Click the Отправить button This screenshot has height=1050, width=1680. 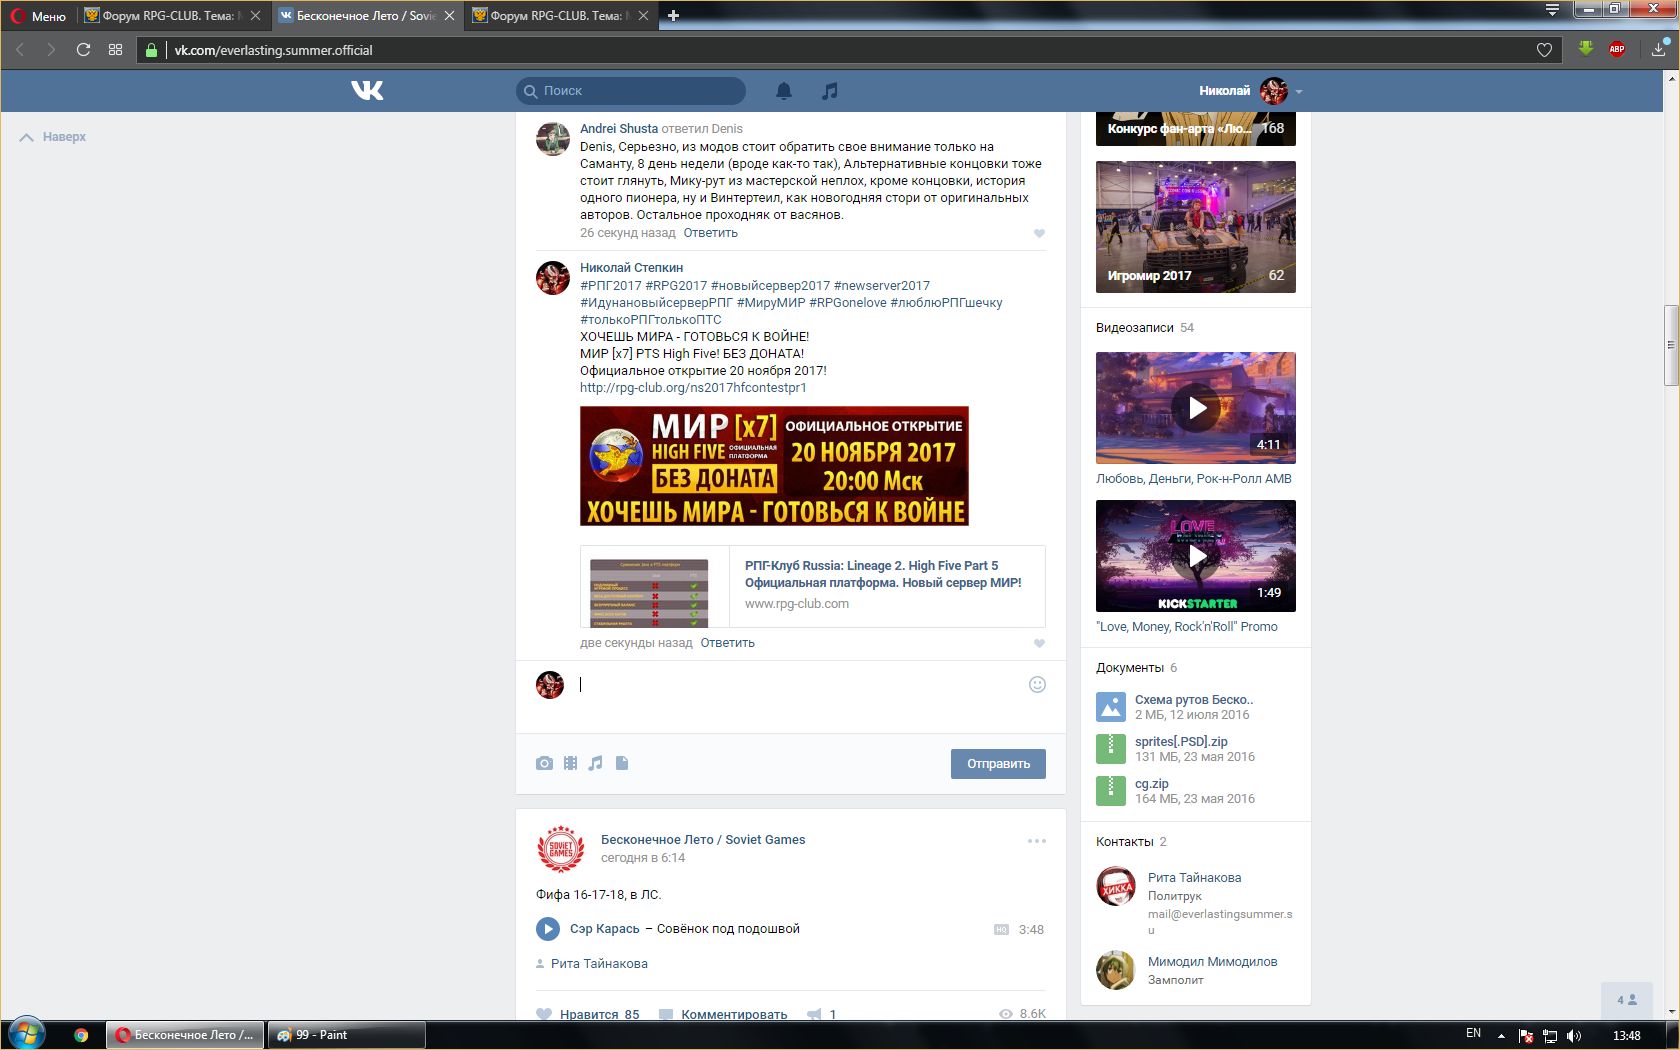pos(998,763)
